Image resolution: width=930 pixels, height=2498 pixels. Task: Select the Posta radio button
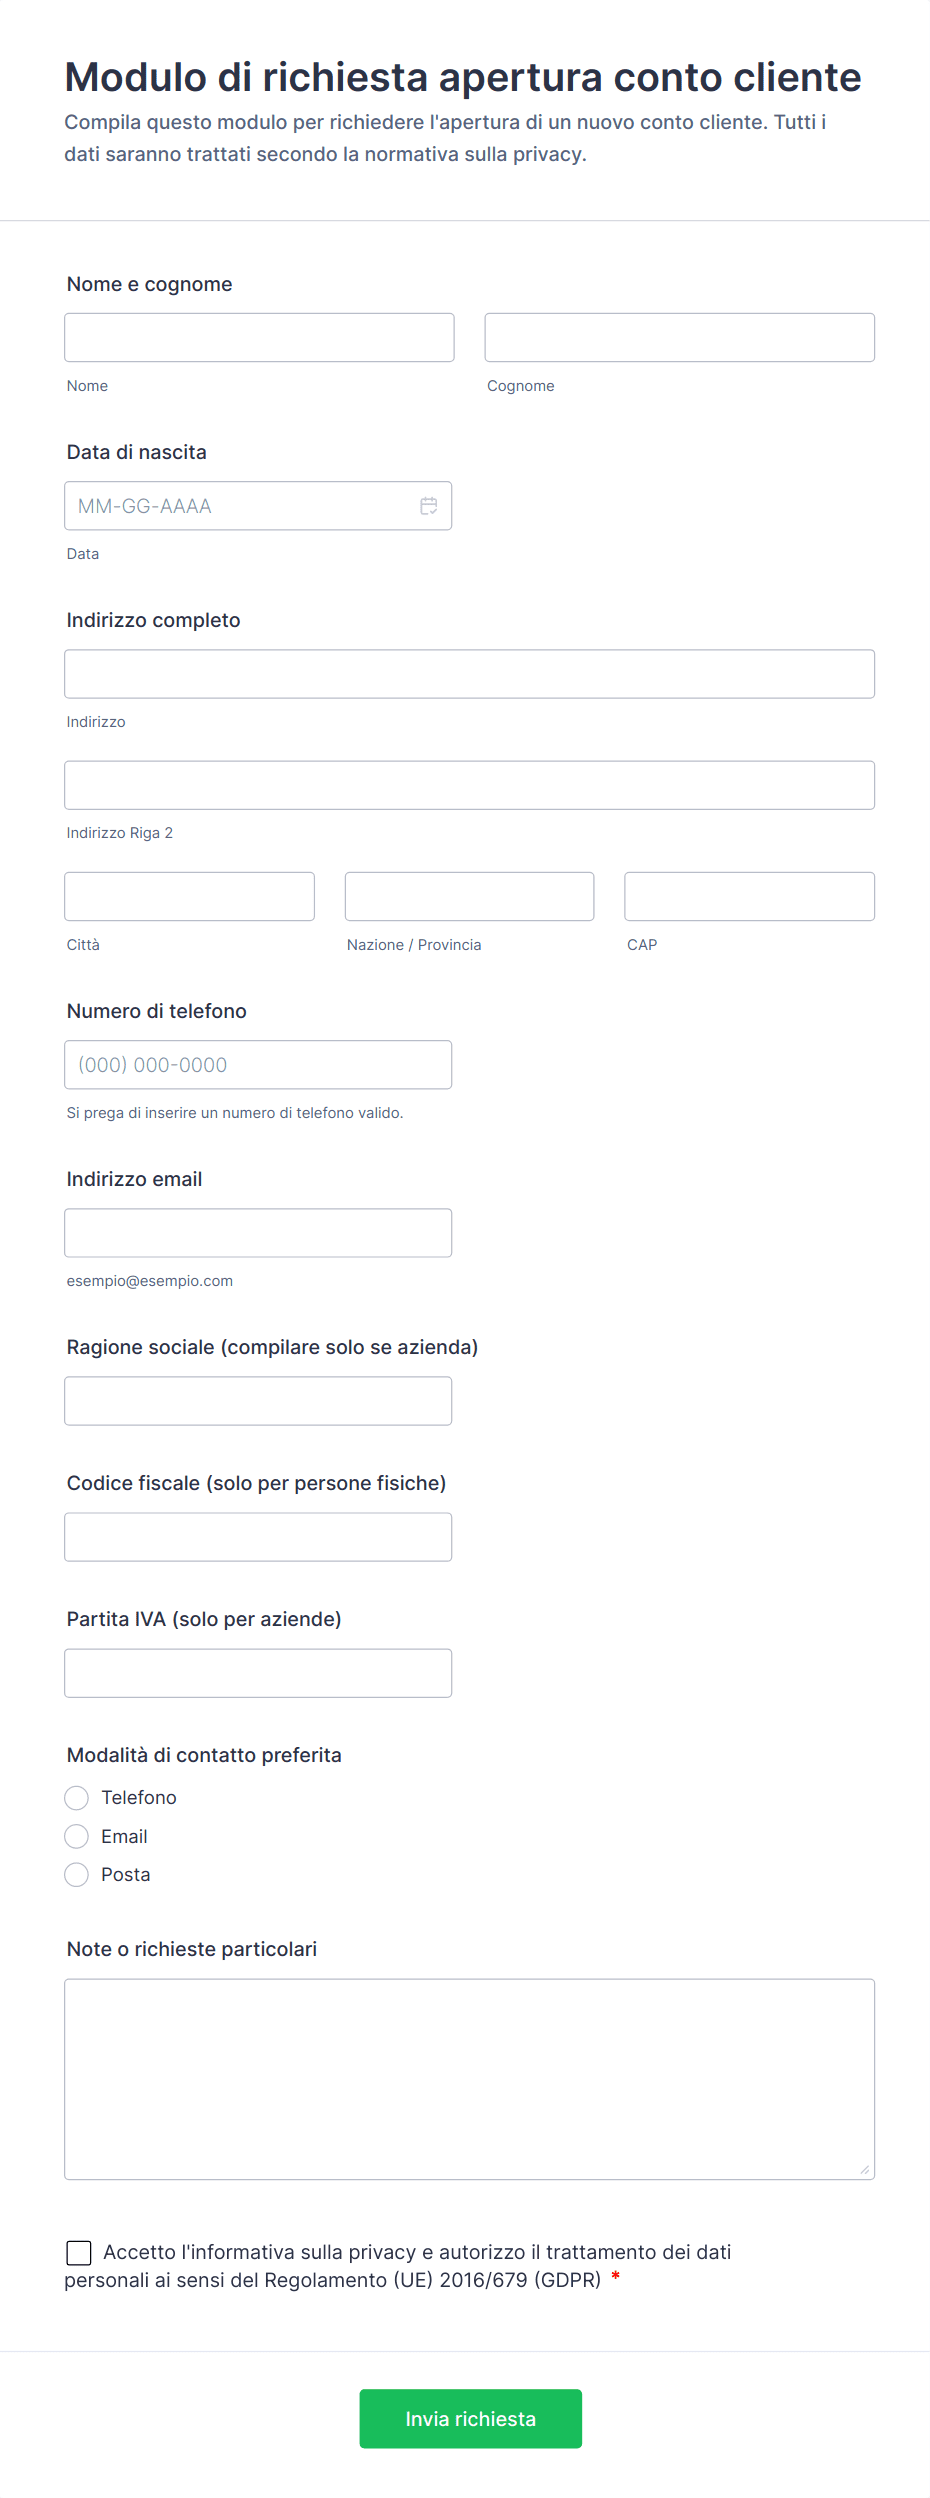76,1875
